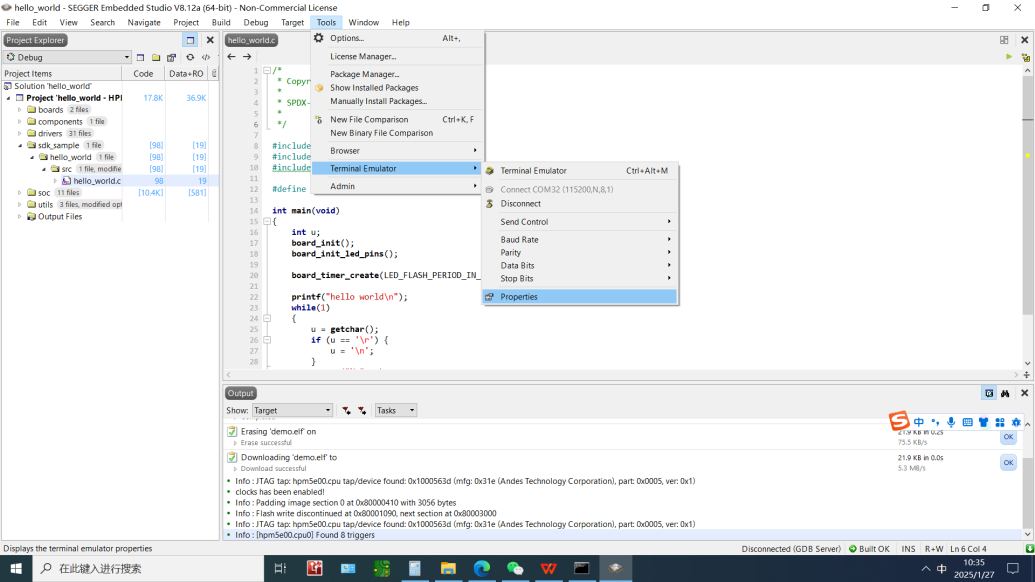This screenshot has height=582, width=1035.
Task: Click the binoculars find icon in Output
Action: click(1005, 393)
